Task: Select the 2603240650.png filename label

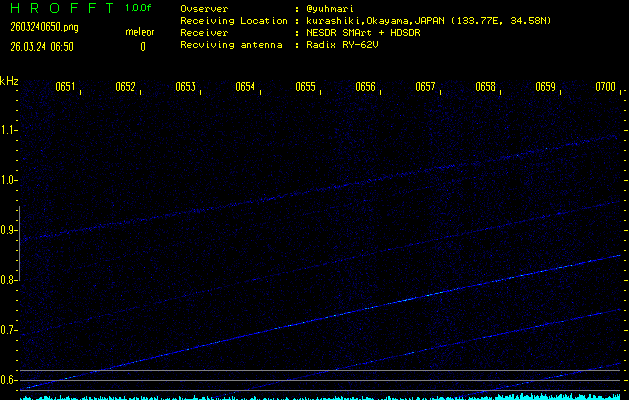Action: 38,27
